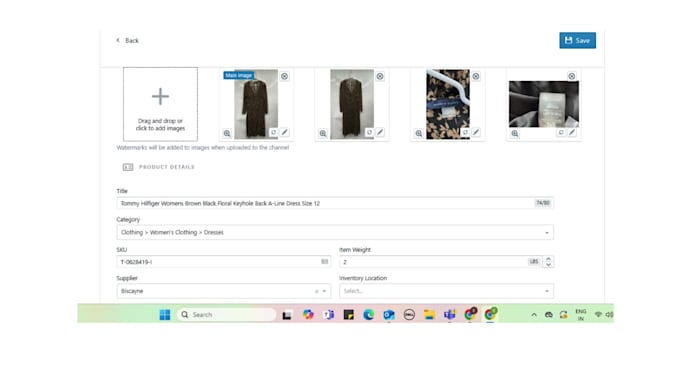The image size is (680, 383).
Task: Select the second dress thumbnail
Action: pos(352,104)
